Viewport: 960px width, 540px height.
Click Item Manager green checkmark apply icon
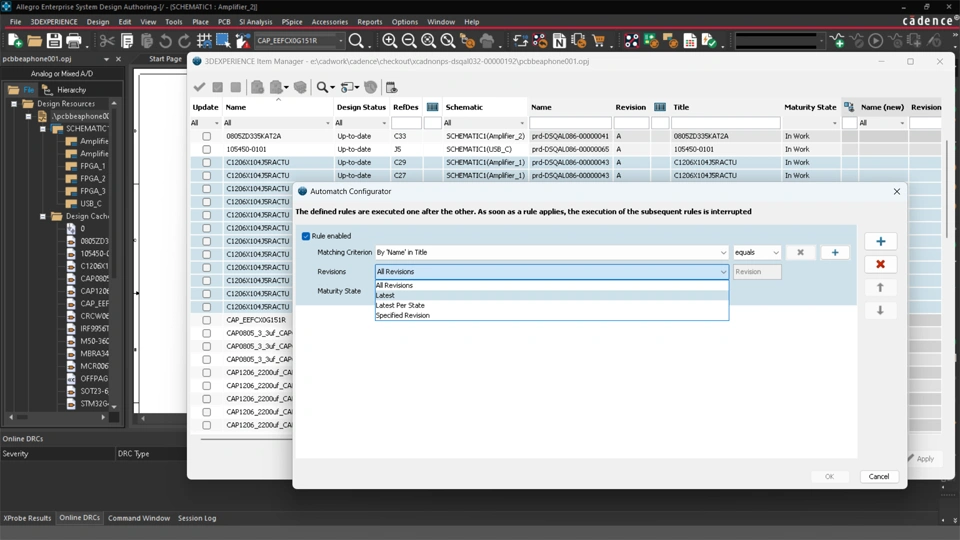pyautogui.click(x=199, y=87)
